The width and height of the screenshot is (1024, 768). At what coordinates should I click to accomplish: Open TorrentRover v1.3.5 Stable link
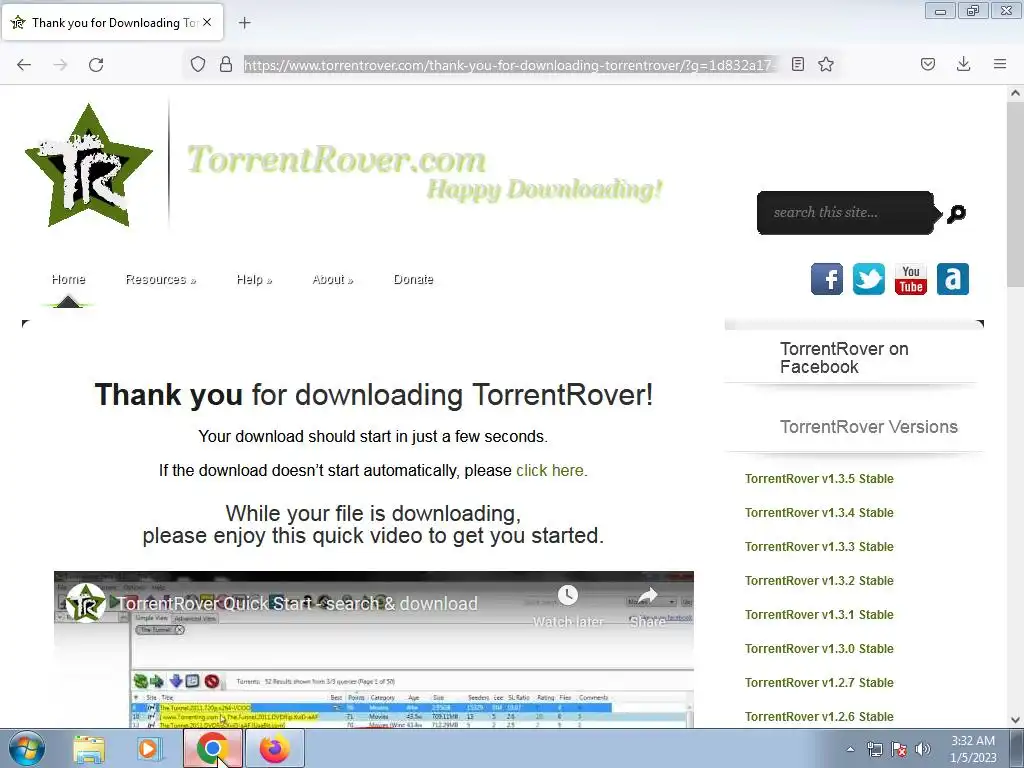(x=819, y=479)
